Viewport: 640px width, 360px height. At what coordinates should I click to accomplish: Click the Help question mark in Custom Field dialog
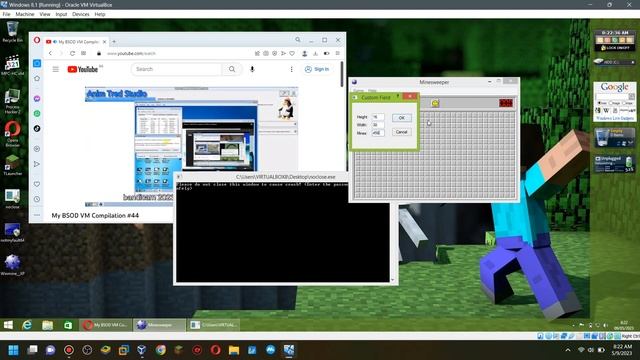click(398, 96)
